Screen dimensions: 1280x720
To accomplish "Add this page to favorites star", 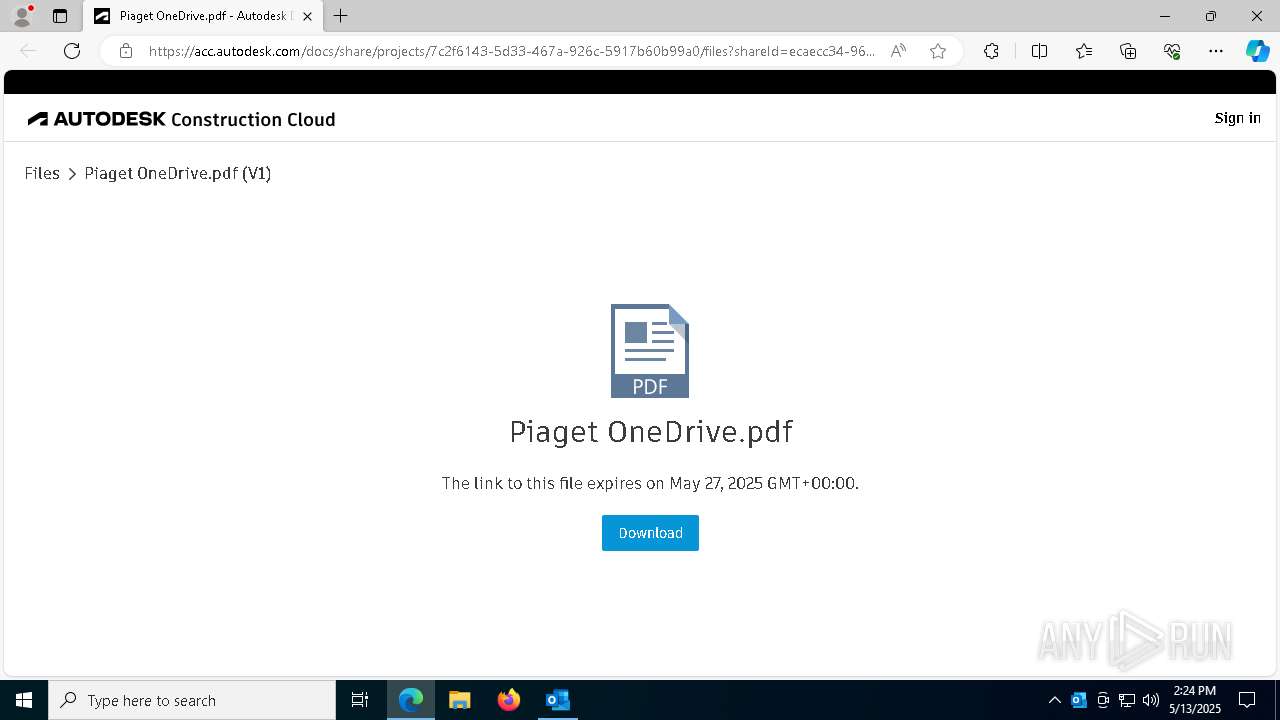I will pyautogui.click(x=938, y=51).
